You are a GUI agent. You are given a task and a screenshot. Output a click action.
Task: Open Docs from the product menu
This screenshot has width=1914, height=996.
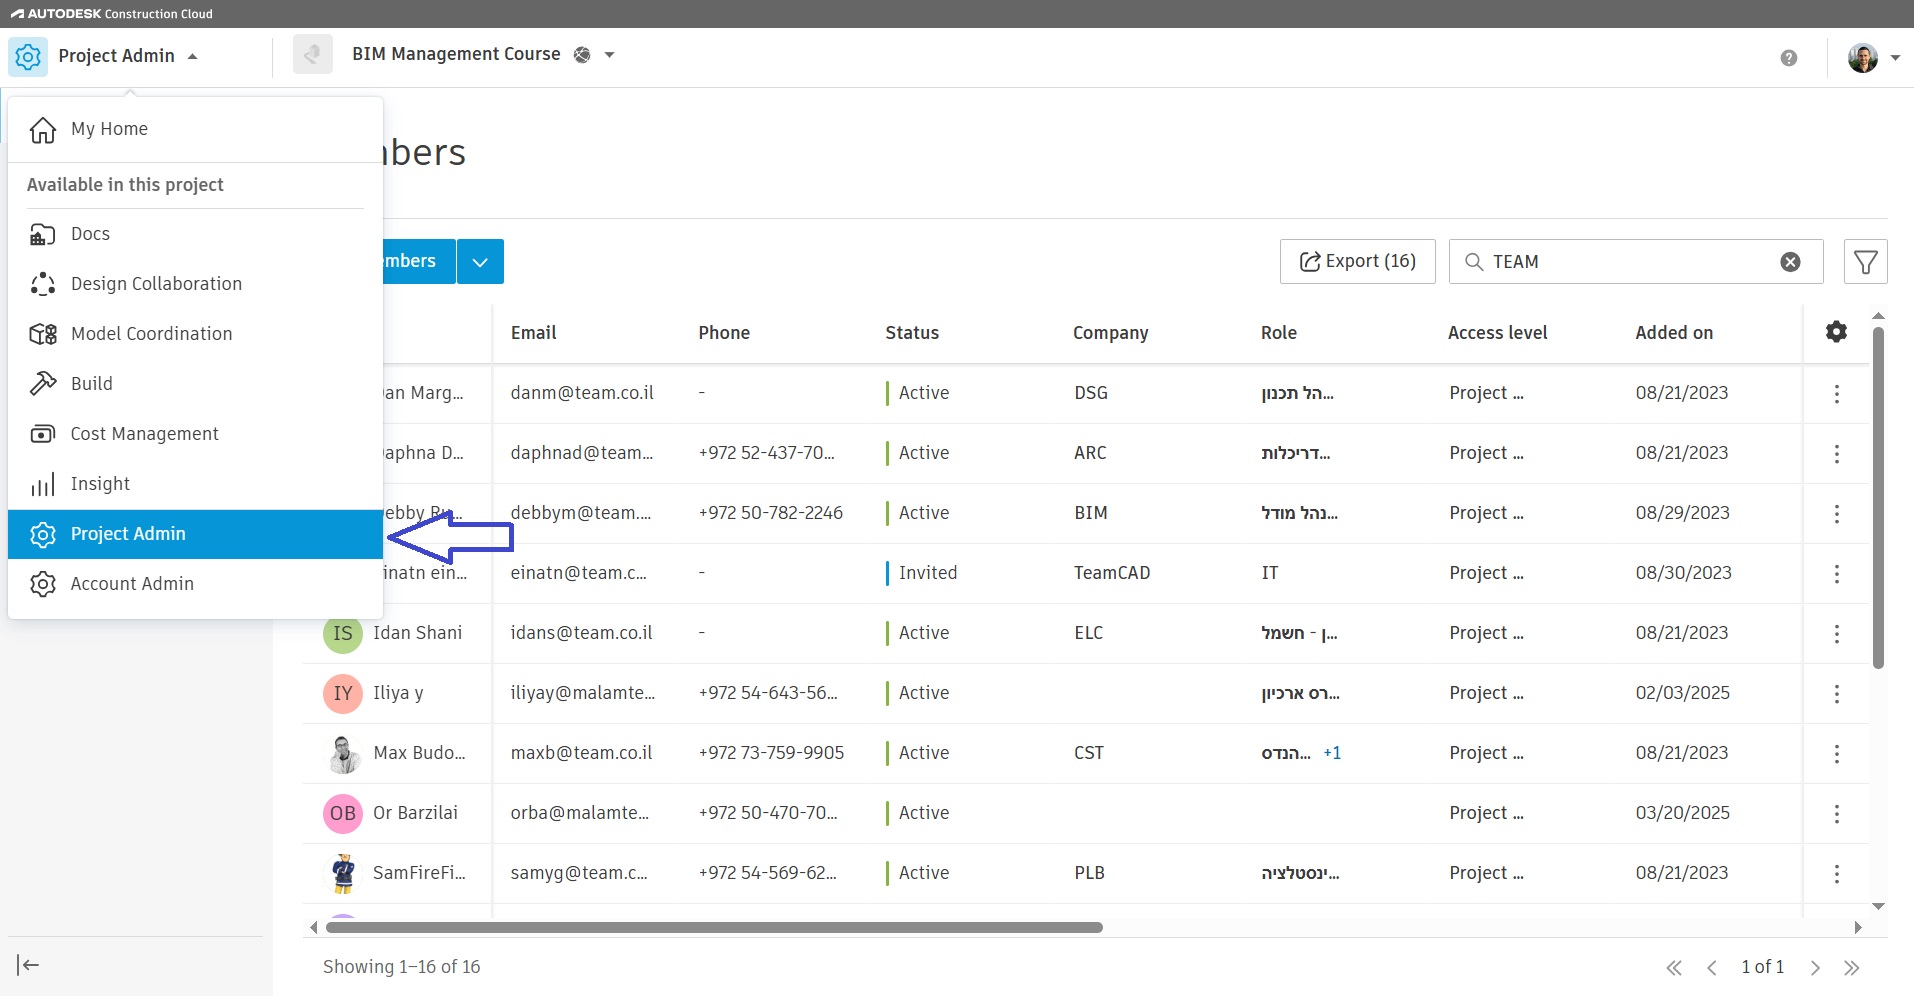(x=90, y=234)
